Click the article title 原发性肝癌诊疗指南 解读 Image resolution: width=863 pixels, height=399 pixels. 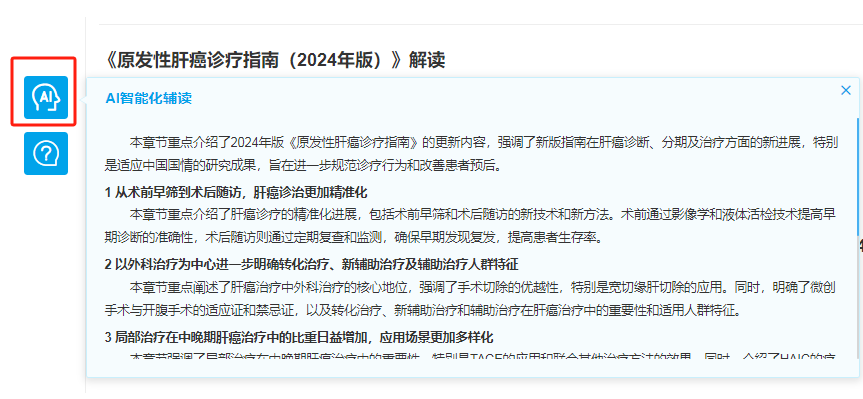coord(274,59)
